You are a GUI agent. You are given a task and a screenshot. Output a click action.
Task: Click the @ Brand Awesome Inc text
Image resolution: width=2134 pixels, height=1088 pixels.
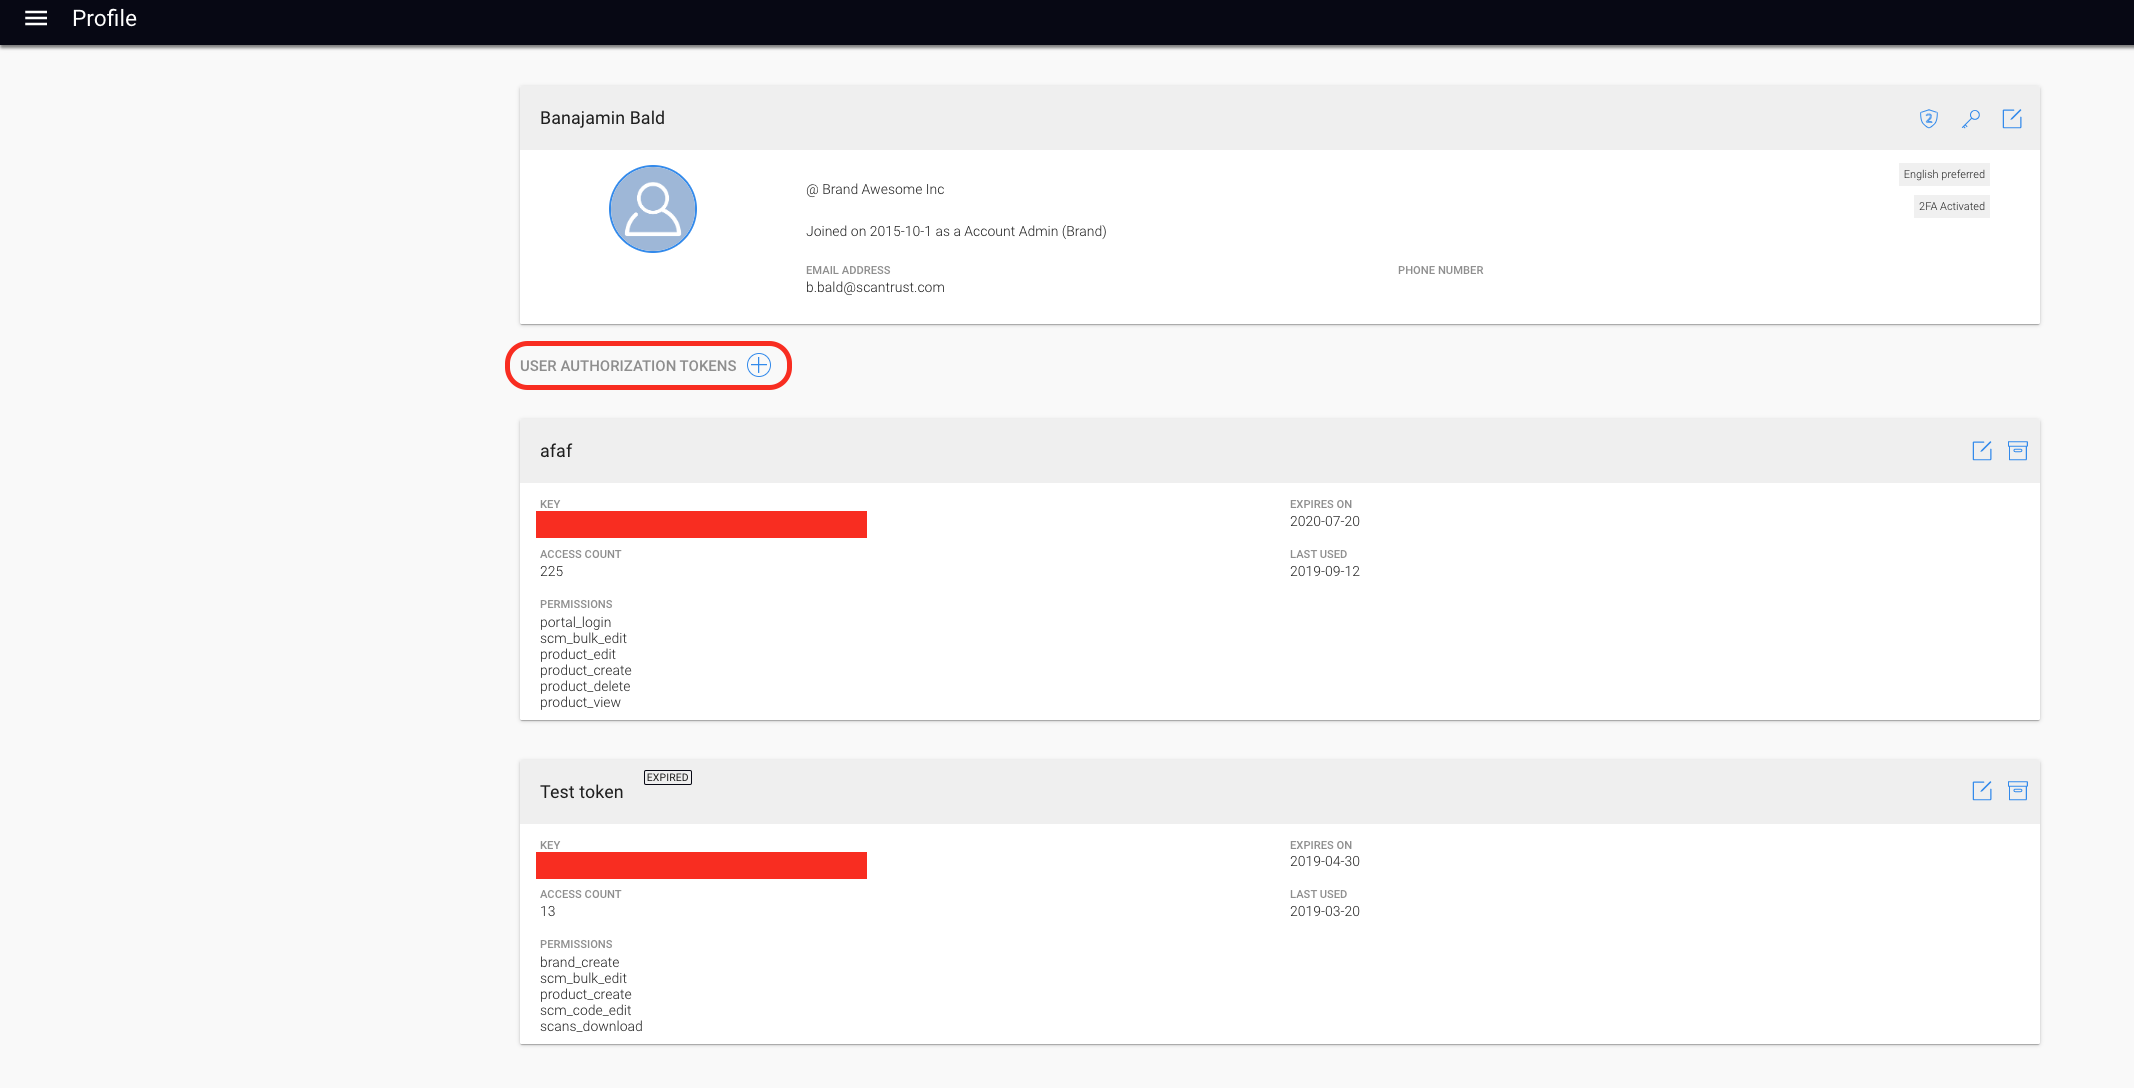[x=875, y=189]
